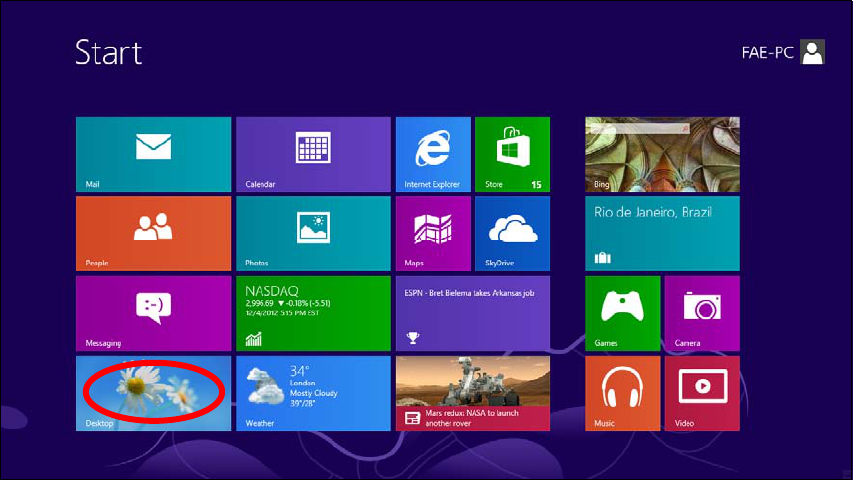This screenshot has width=853, height=480.
Task: Click the FAE-PC account name
Action: [x=768, y=53]
